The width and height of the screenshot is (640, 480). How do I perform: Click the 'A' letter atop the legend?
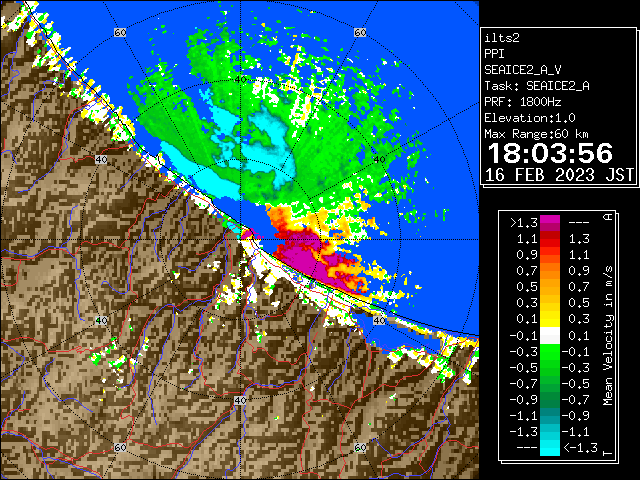608,217
